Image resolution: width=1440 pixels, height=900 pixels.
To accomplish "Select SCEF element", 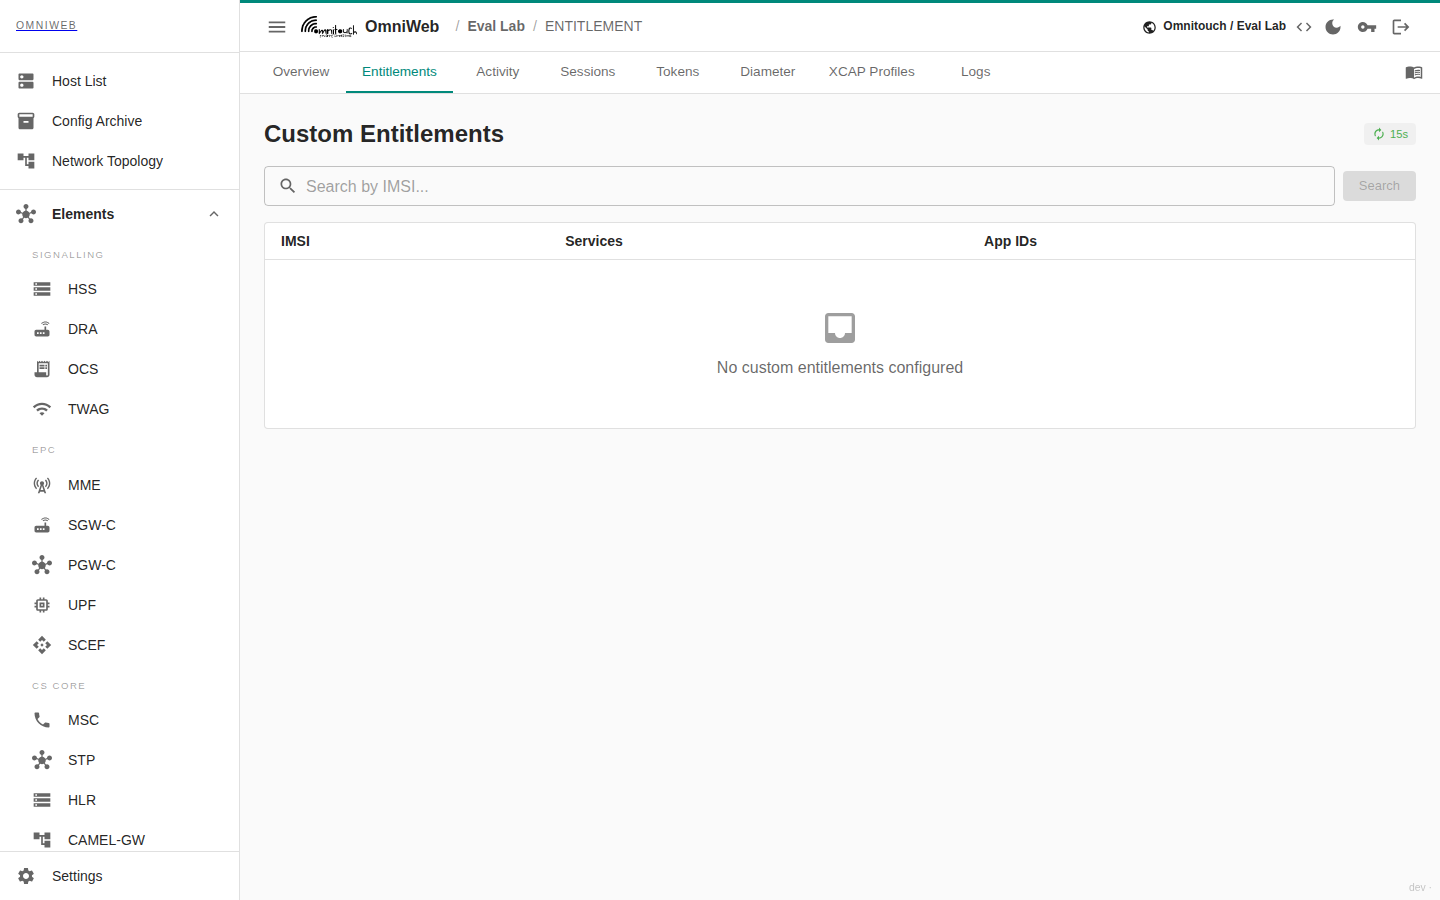I will point(120,645).
